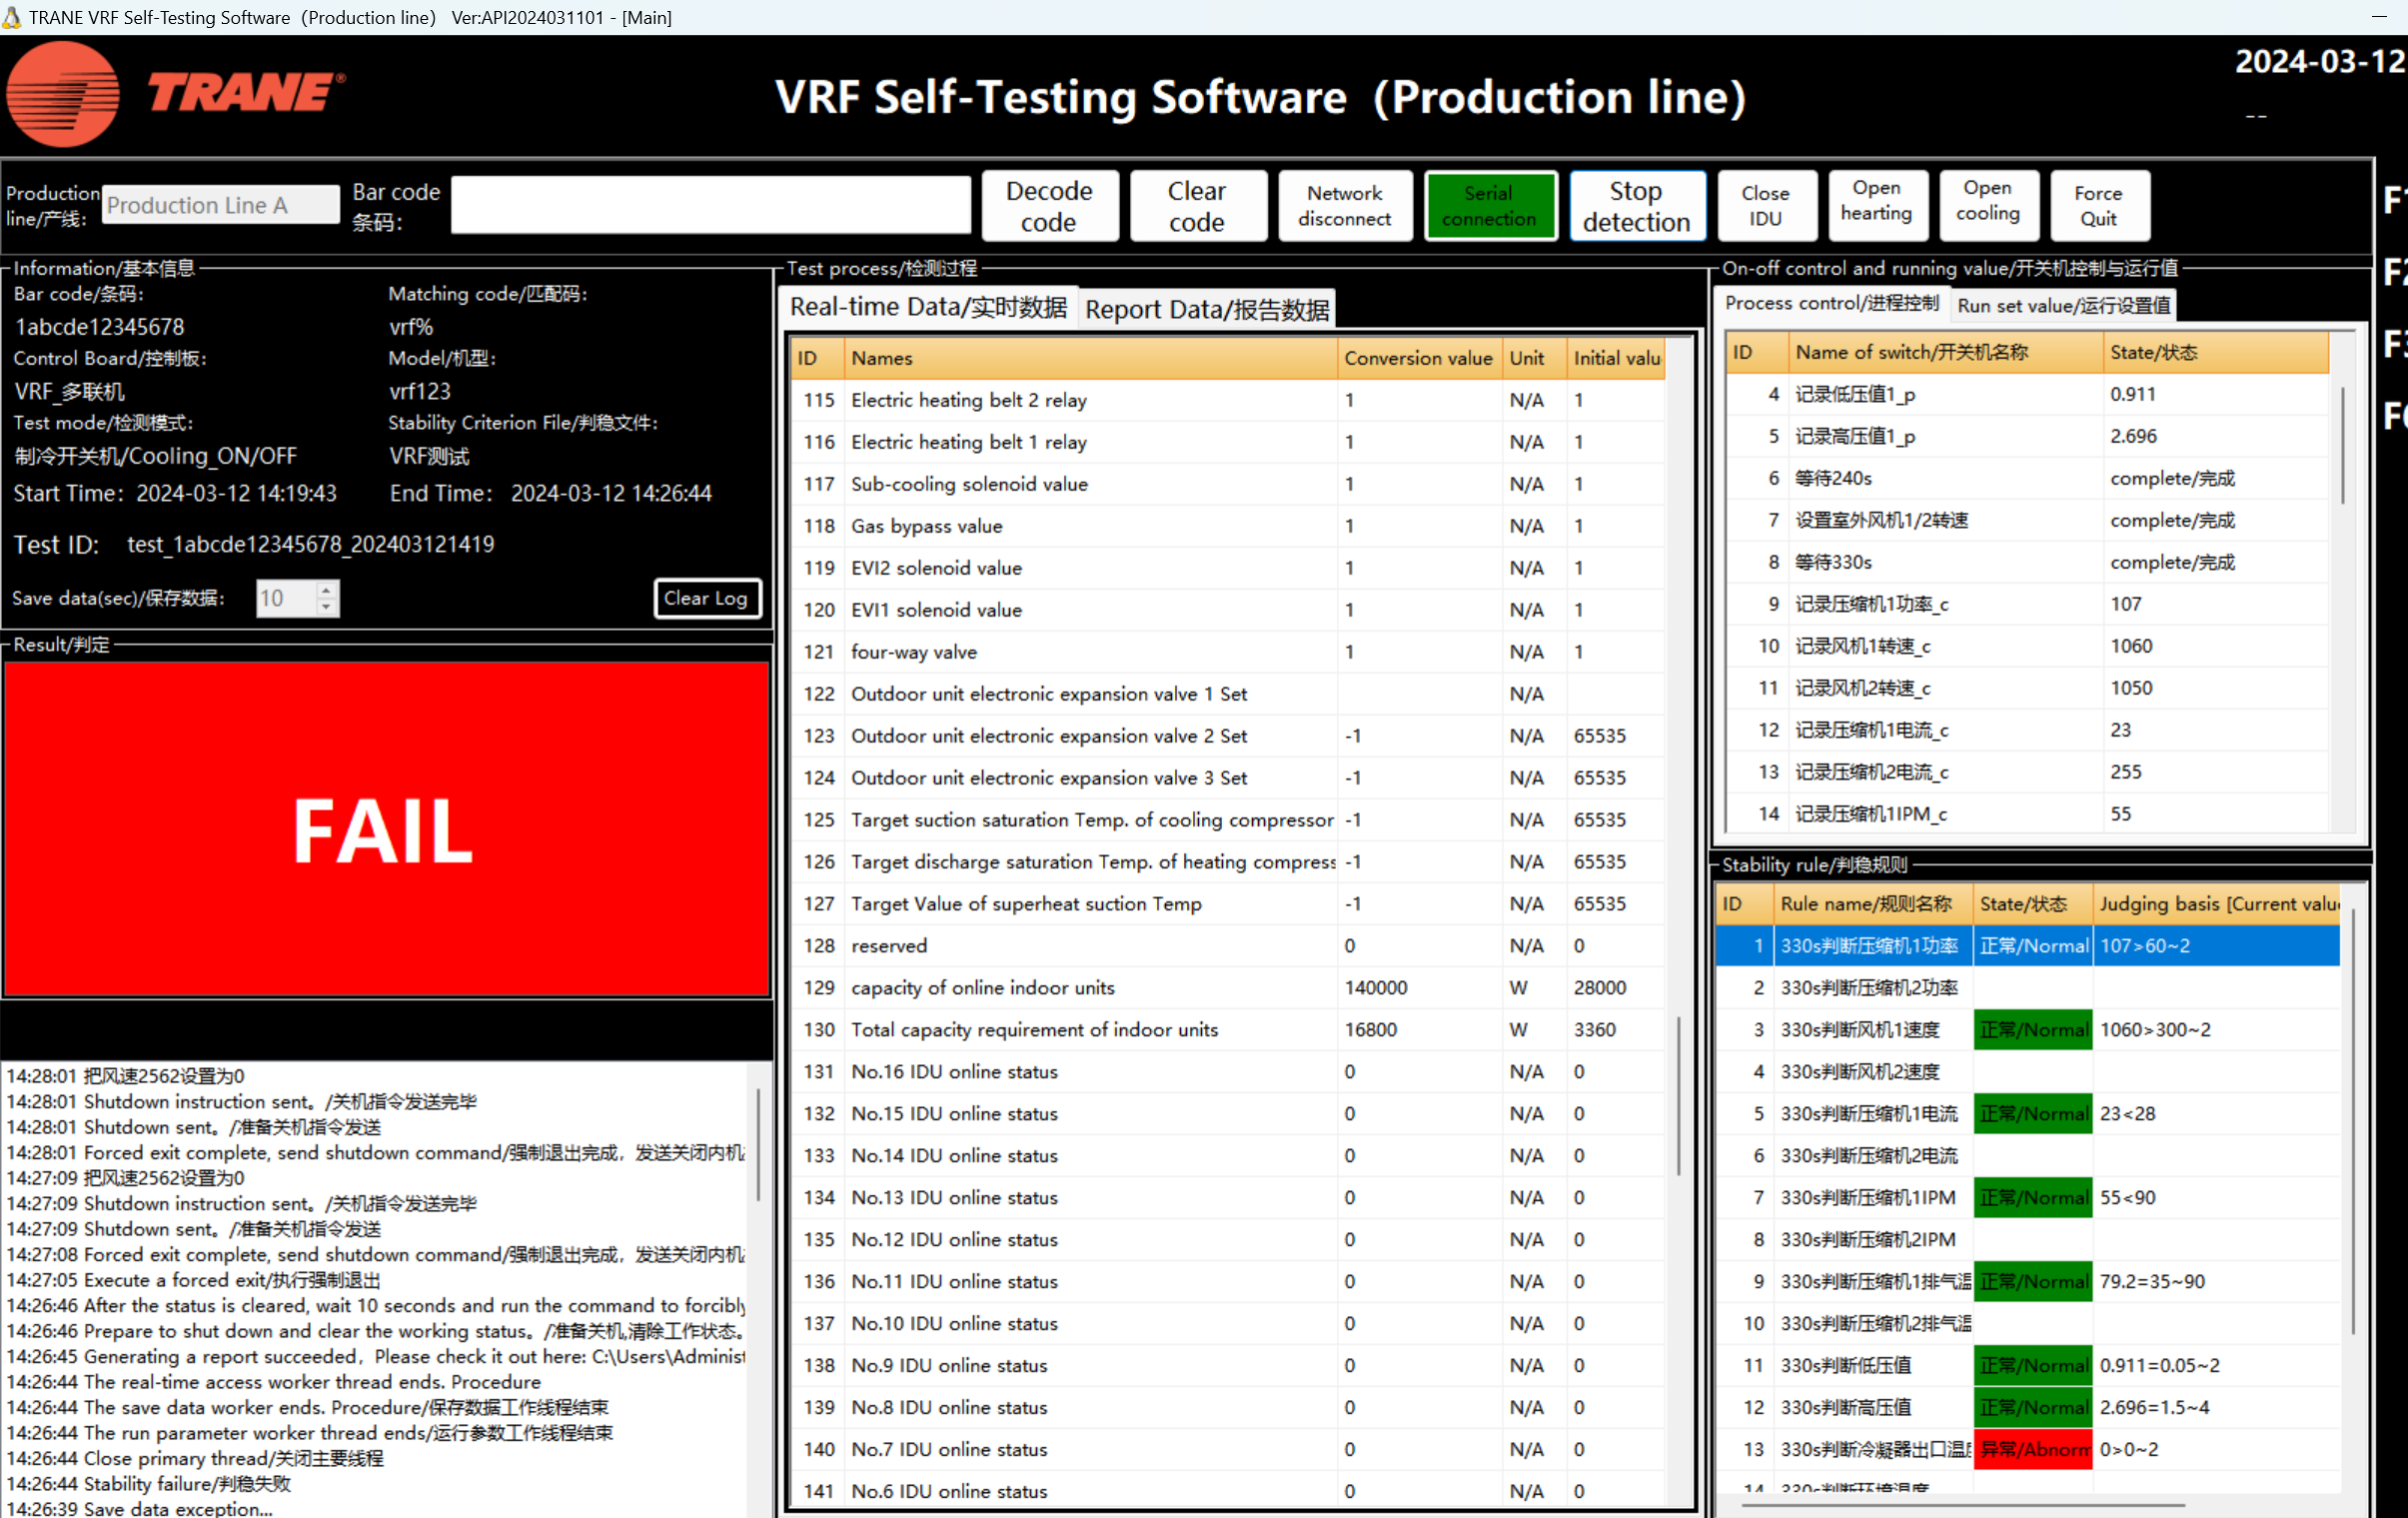Select the 记录风机1转速_c process row
This screenshot has width=2408, height=1518.
(2028, 646)
